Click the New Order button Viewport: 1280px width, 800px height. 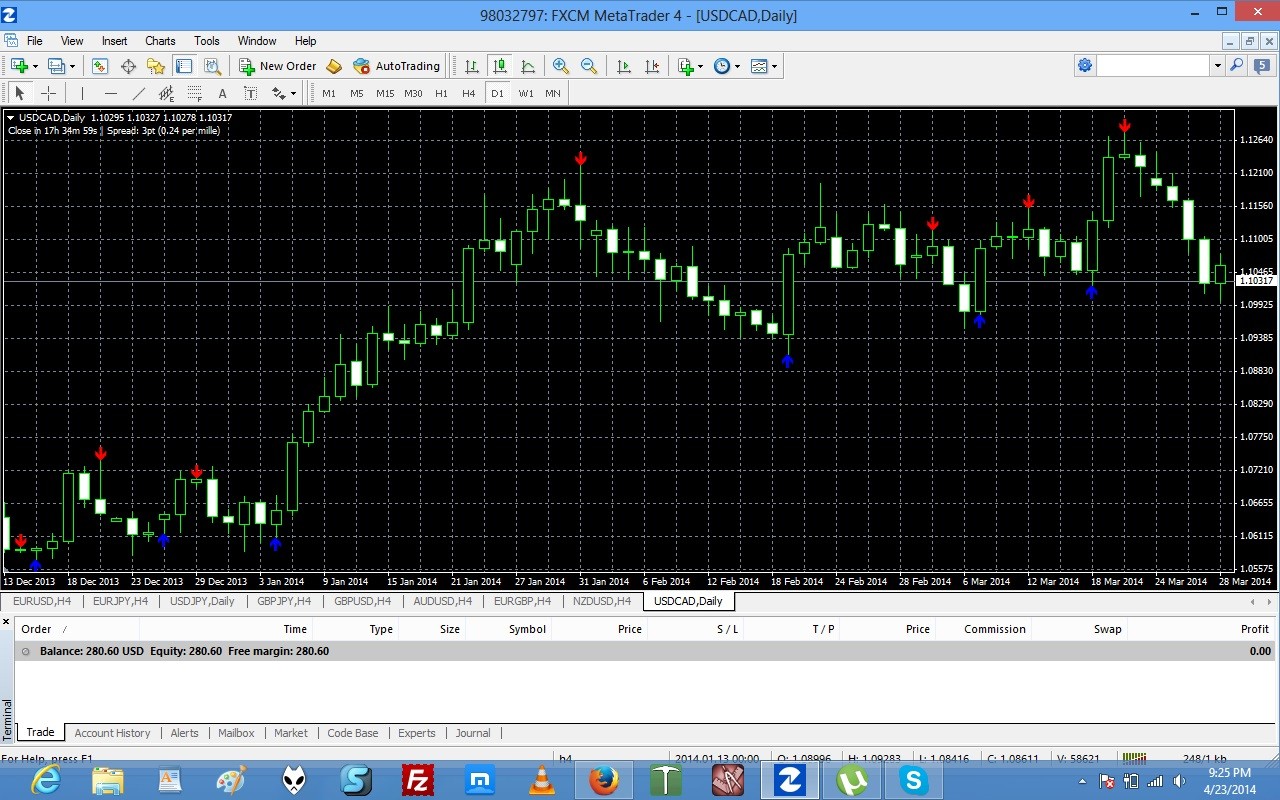click(x=278, y=66)
